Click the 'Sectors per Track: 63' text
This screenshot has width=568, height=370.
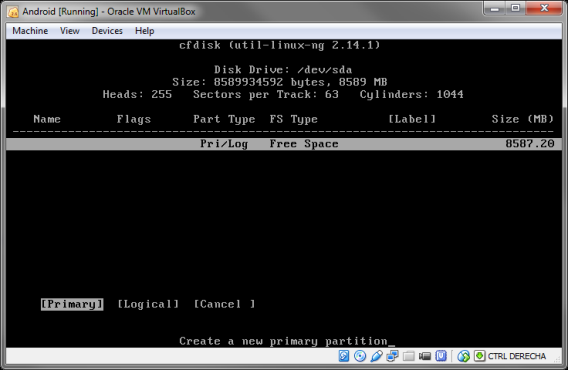(266, 94)
